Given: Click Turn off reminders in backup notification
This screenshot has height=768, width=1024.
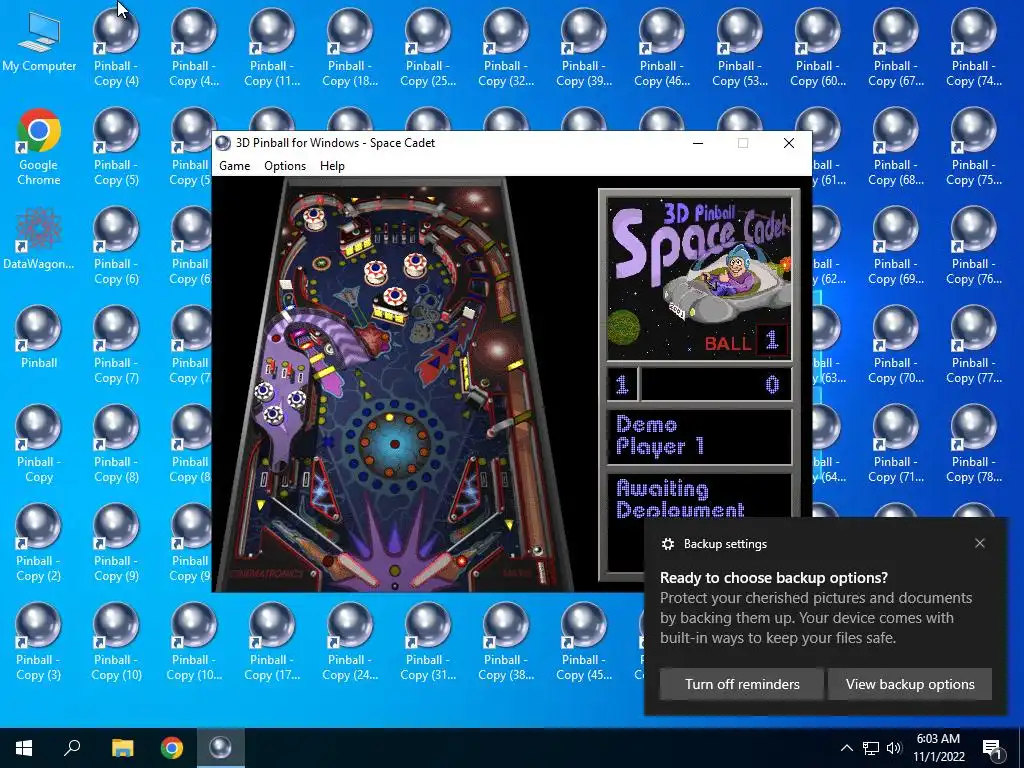Looking at the screenshot, I should pos(742,684).
